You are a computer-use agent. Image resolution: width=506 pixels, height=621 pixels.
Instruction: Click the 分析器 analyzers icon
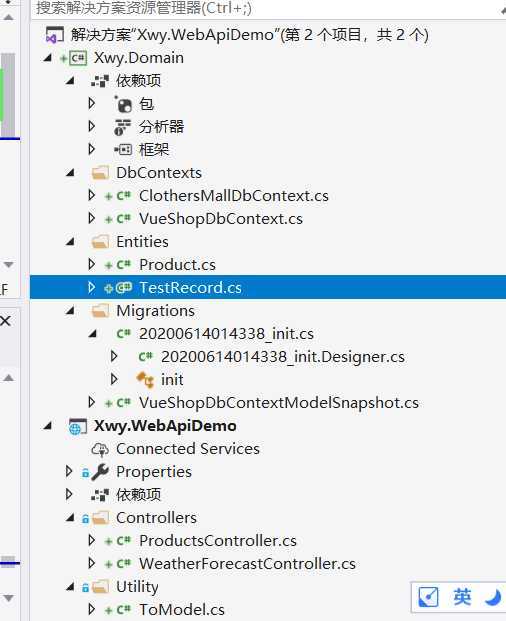(x=122, y=127)
